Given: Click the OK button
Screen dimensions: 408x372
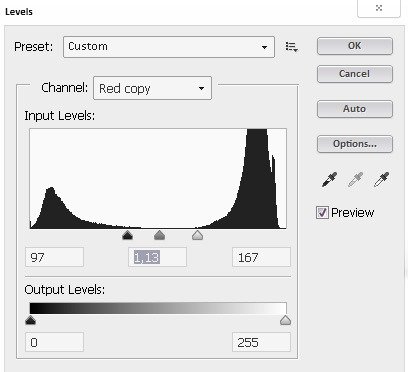Looking at the screenshot, I should pos(355,46).
